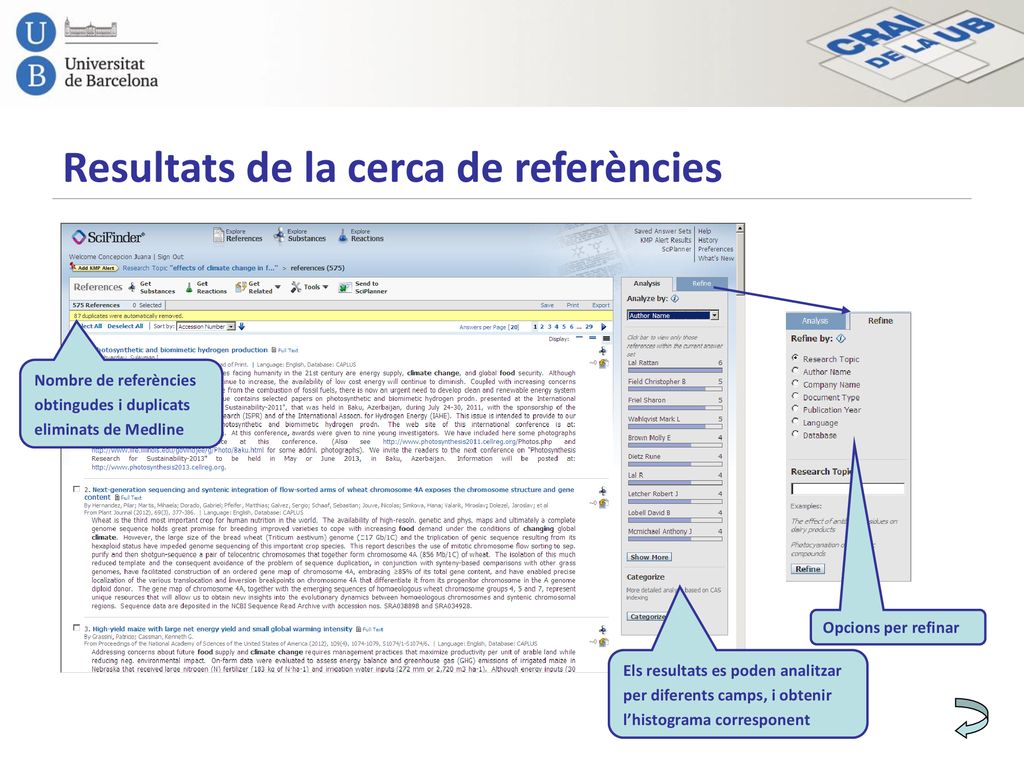This screenshot has height=768, width=1024.
Task: Click Deselect All link
Action: [x=125, y=326]
